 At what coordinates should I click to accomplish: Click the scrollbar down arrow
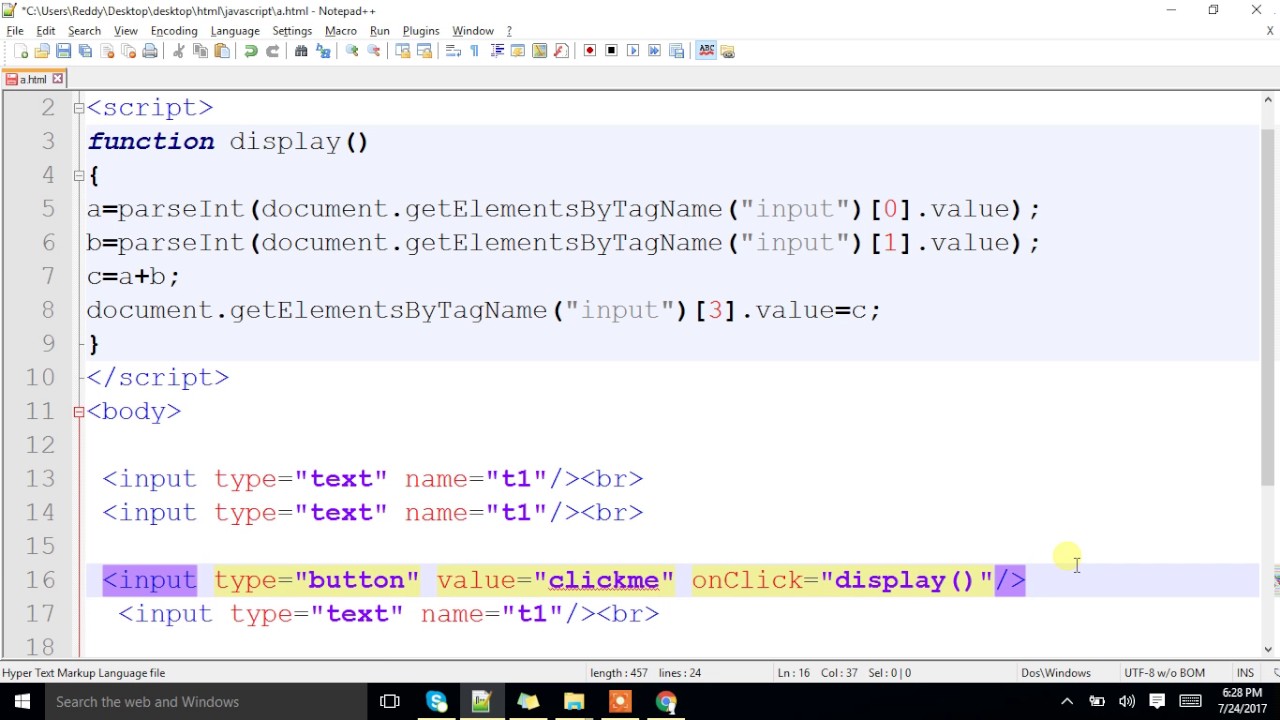pos(1268,649)
